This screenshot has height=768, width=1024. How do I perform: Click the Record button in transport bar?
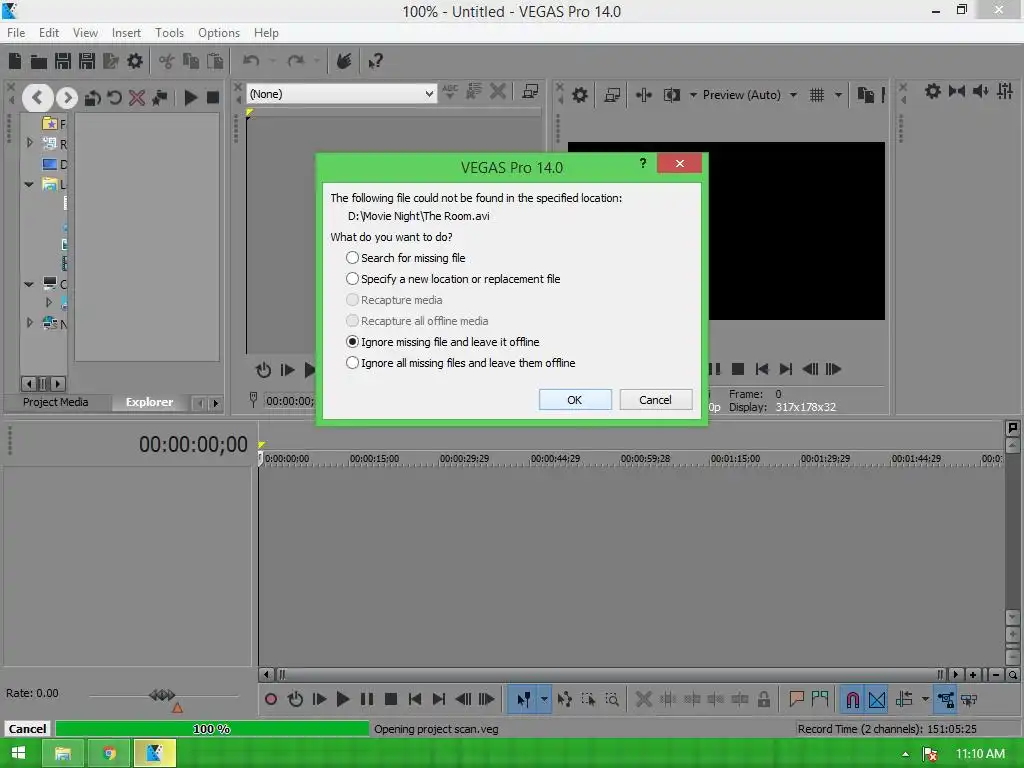coord(270,699)
